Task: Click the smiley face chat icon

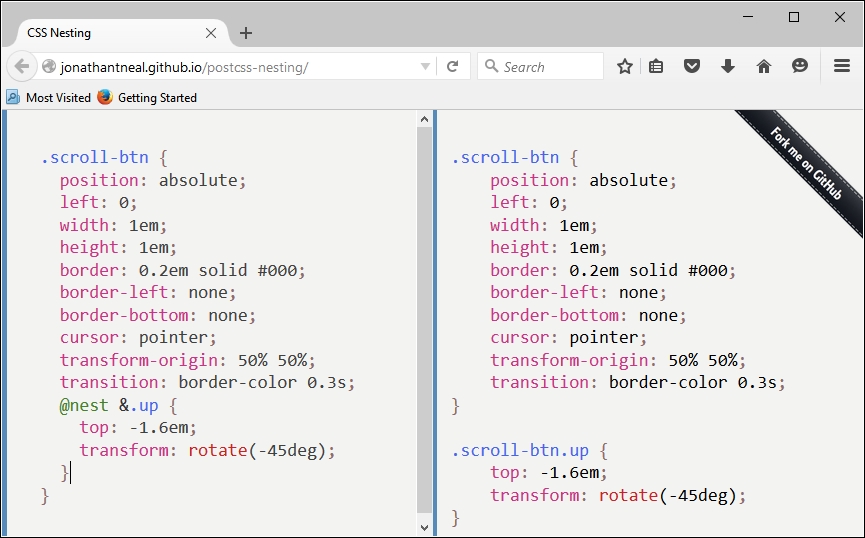Action: [x=799, y=66]
